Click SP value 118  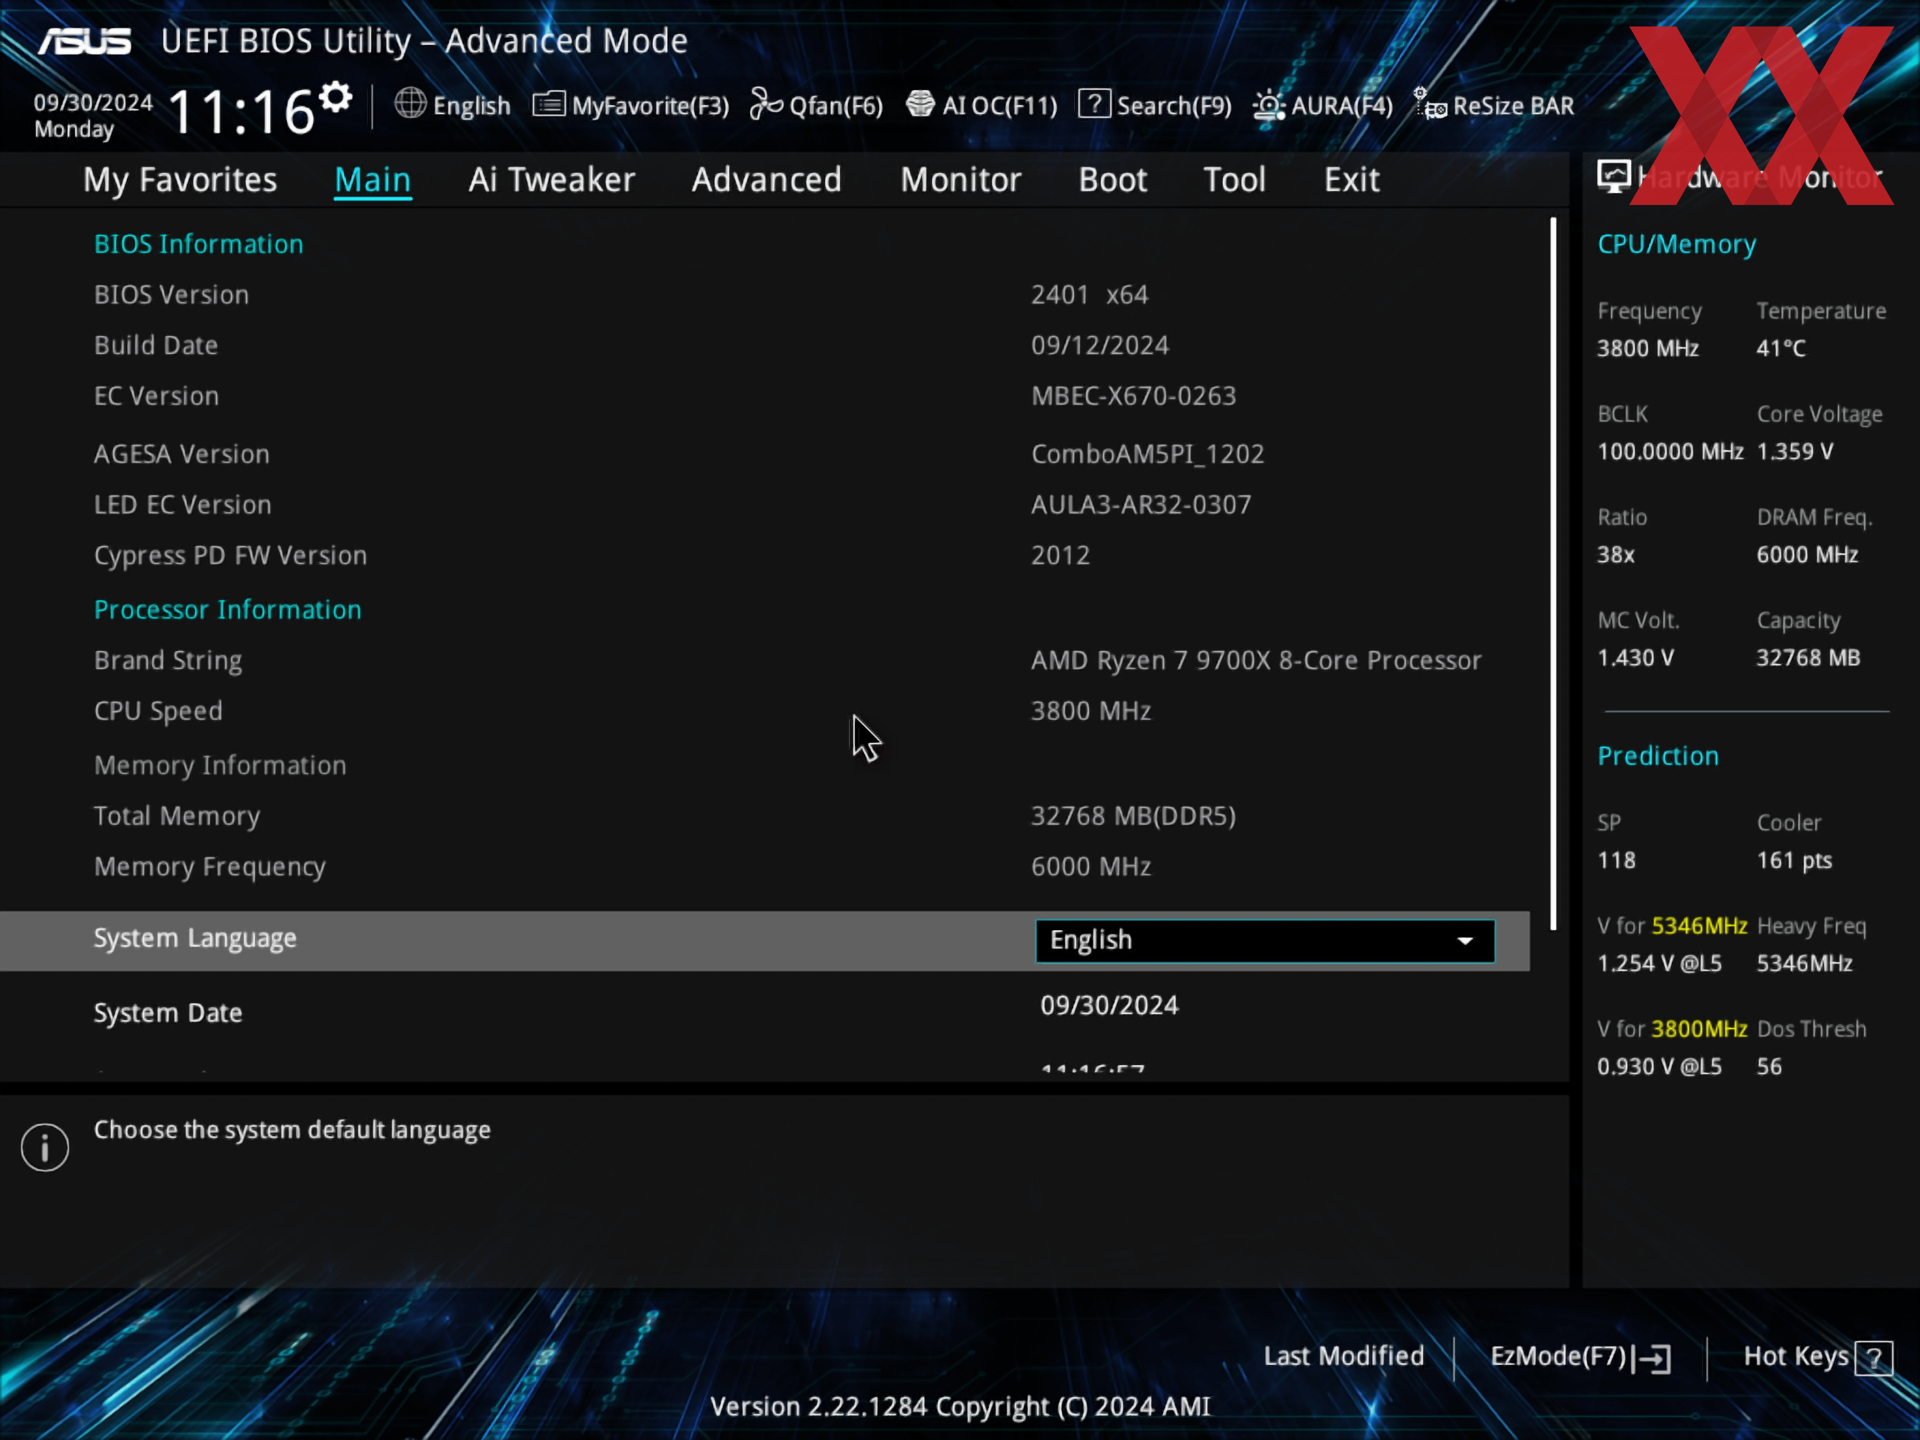click(x=1616, y=861)
